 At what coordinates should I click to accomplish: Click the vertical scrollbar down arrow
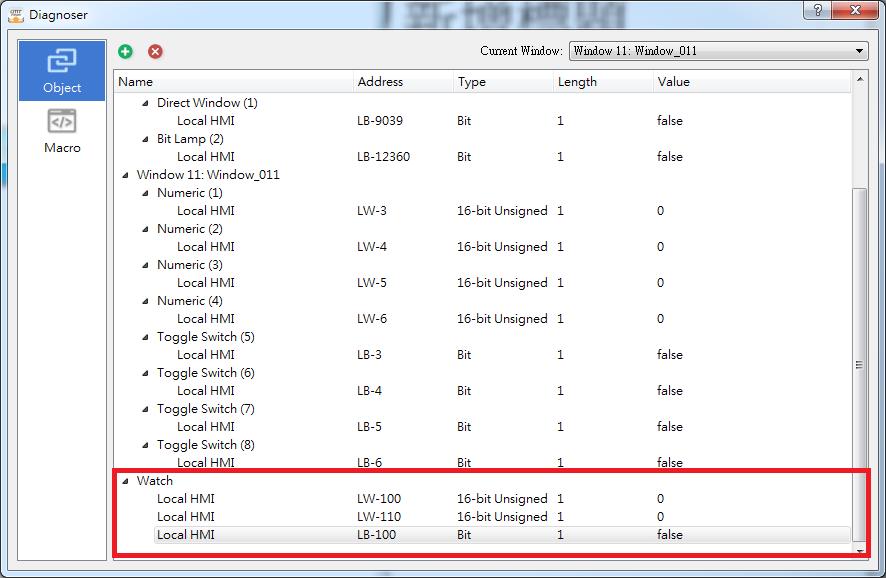pyautogui.click(x=859, y=550)
